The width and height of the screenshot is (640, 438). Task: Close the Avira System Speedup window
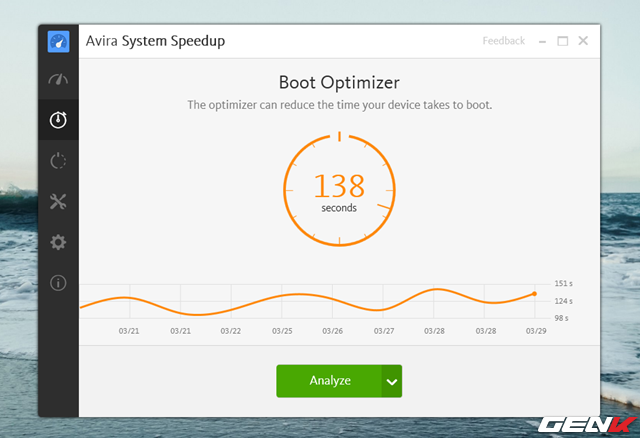click(583, 41)
